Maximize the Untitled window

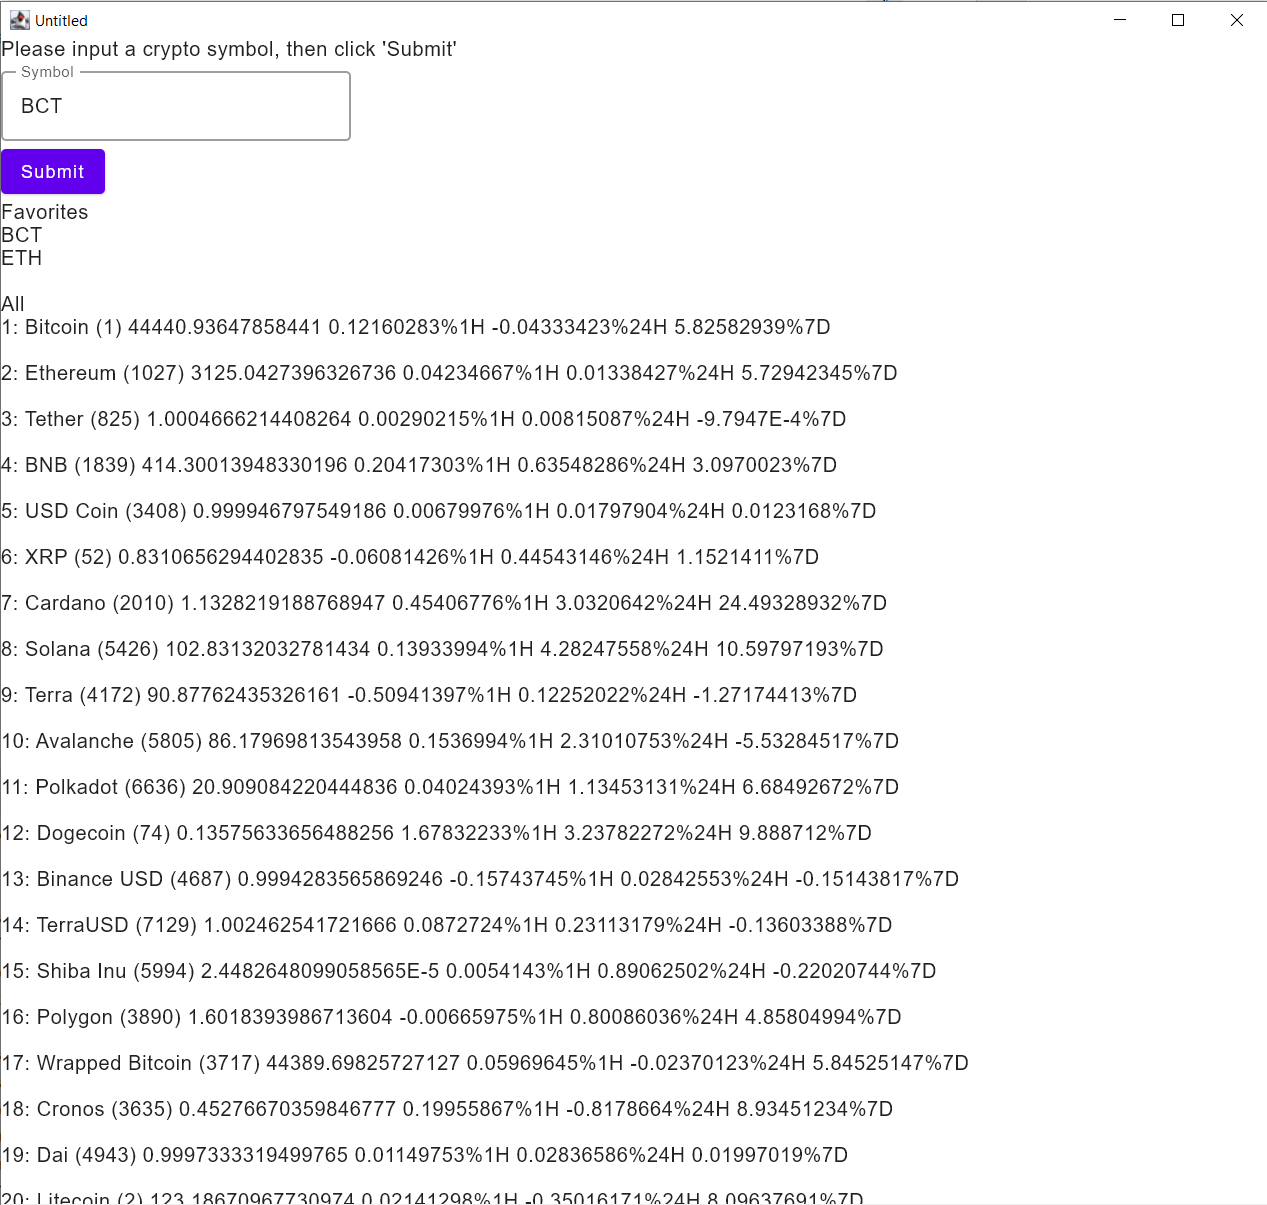point(1178,20)
